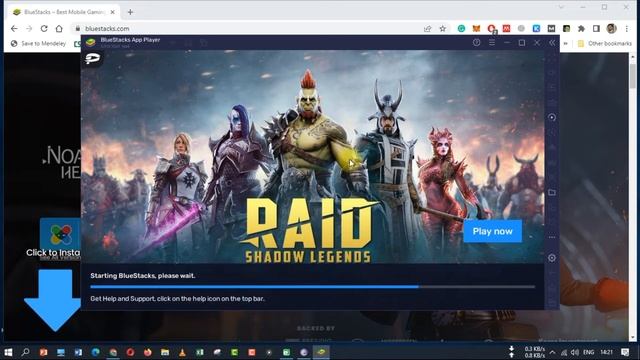The width and height of the screenshot is (640, 360).
Task: Bookmark this page with the star icon
Action: click(442, 29)
